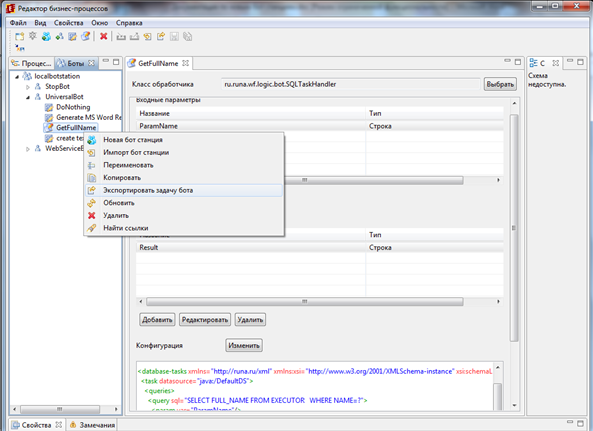This screenshot has width=593, height=431.
Task: Click the import bot station toolbar icon
Action: 147,36
